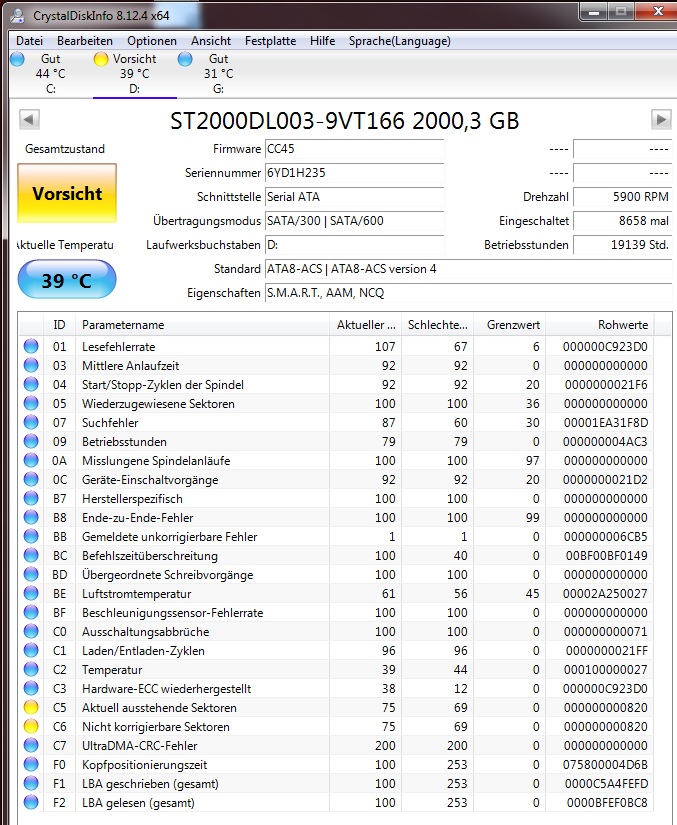Click the yellow status orb for drive D:

(x=100, y=59)
